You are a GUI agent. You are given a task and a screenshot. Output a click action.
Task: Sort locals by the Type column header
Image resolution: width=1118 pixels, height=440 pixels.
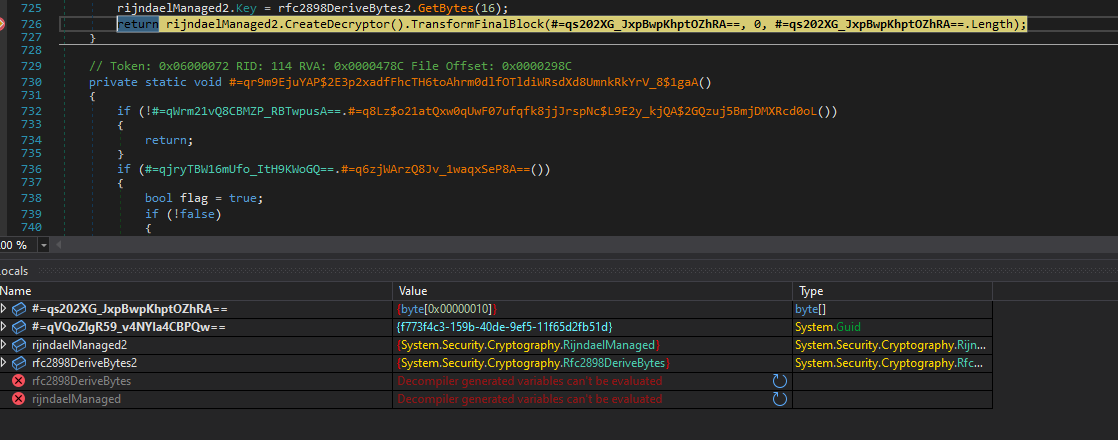[x=893, y=291]
